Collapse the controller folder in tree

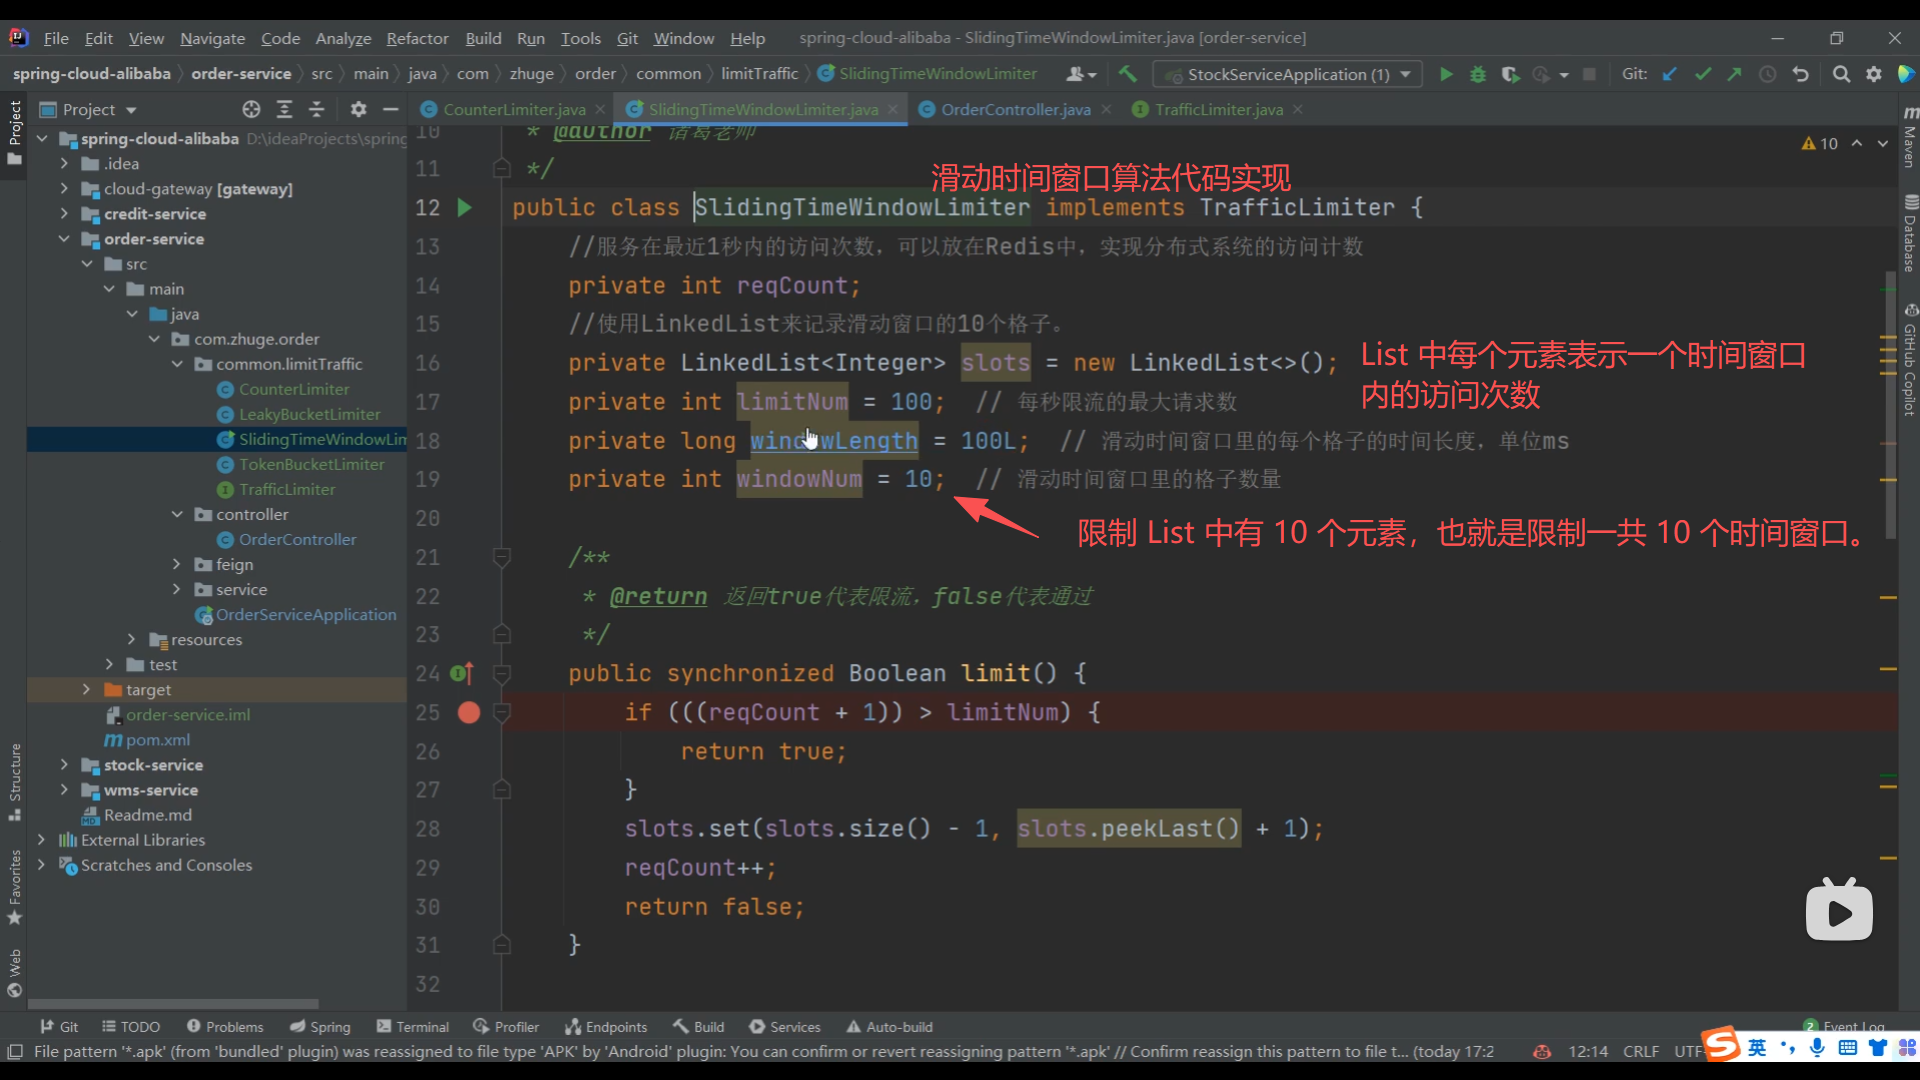177,514
